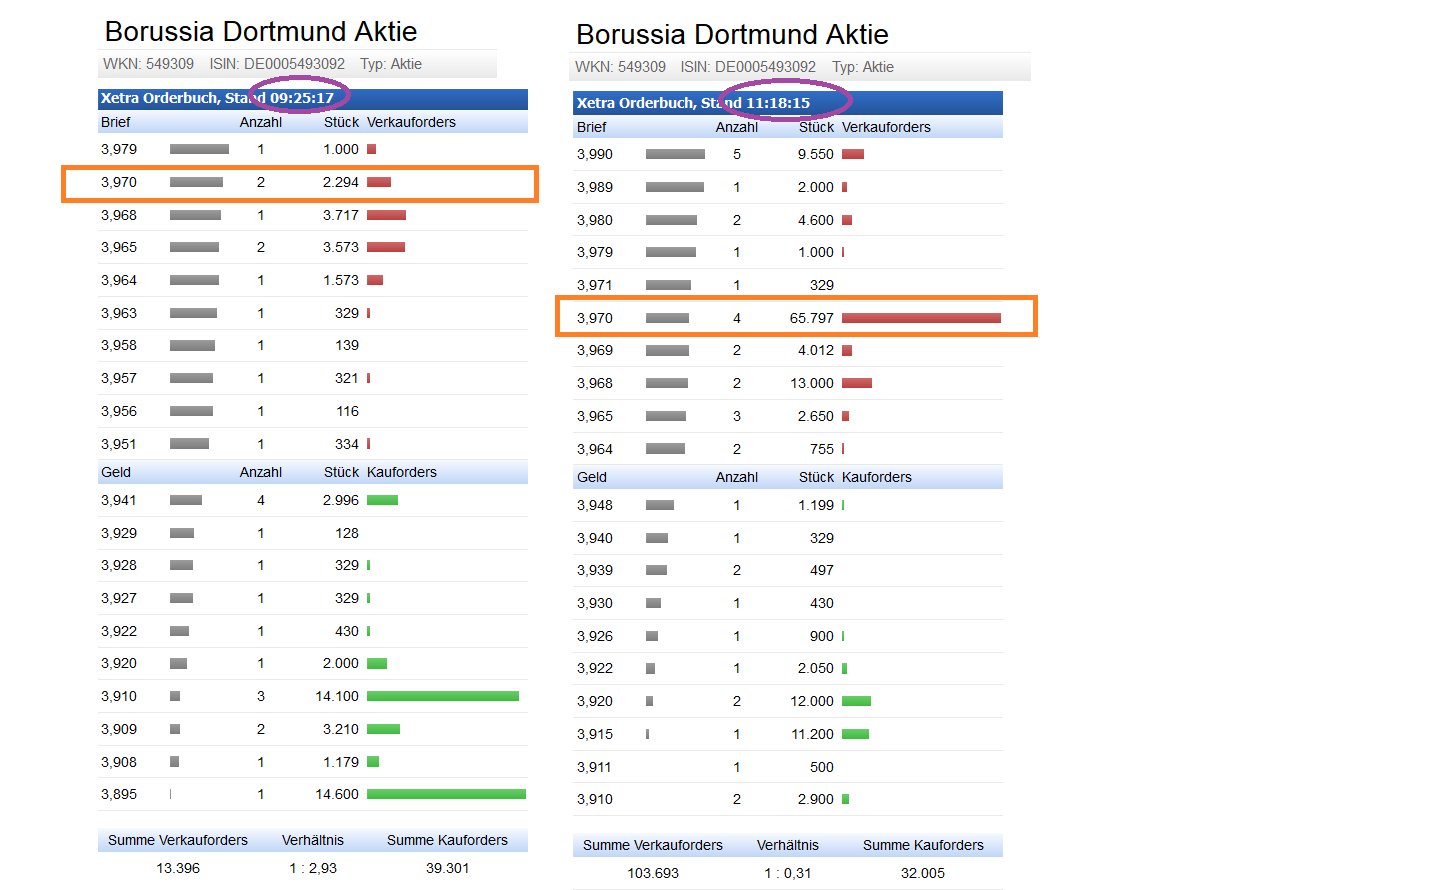Select the bid price 3,927
The width and height of the screenshot is (1447, 890).
point(119,598)
